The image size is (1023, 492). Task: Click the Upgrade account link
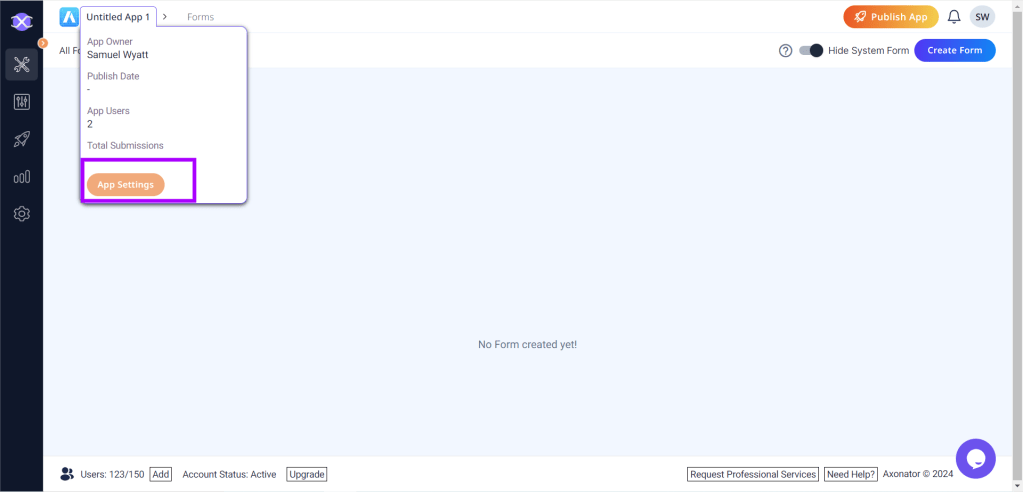pos(307,474)
